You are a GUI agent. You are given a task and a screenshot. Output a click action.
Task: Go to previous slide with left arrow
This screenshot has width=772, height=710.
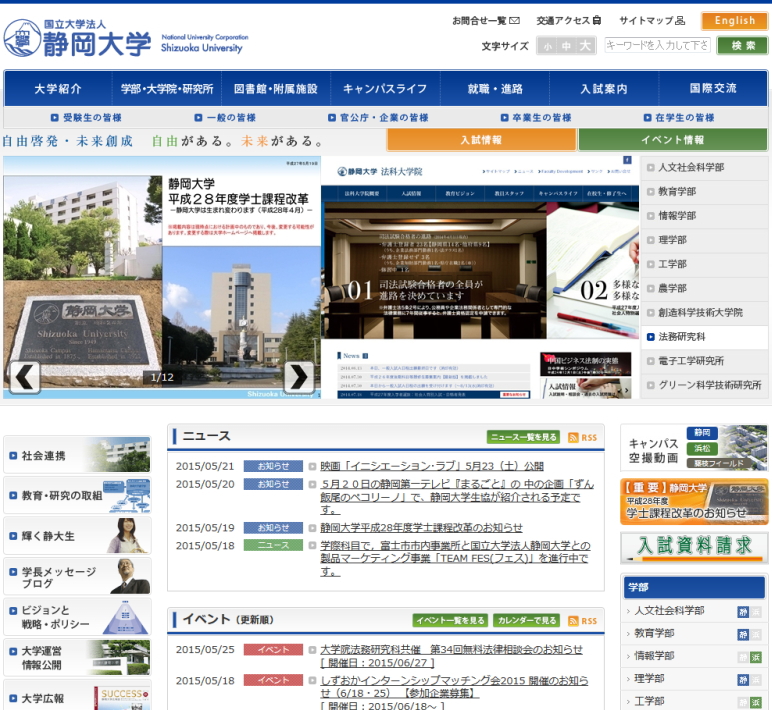(25, 376)
